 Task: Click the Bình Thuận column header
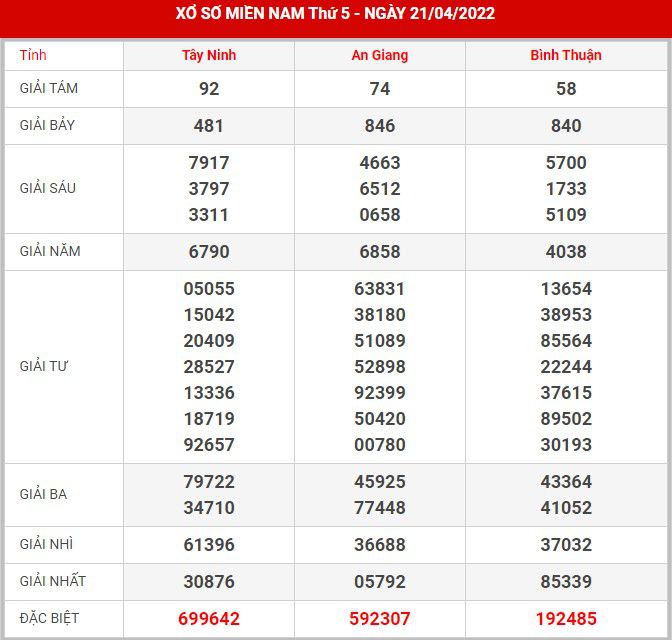point(566,55)
